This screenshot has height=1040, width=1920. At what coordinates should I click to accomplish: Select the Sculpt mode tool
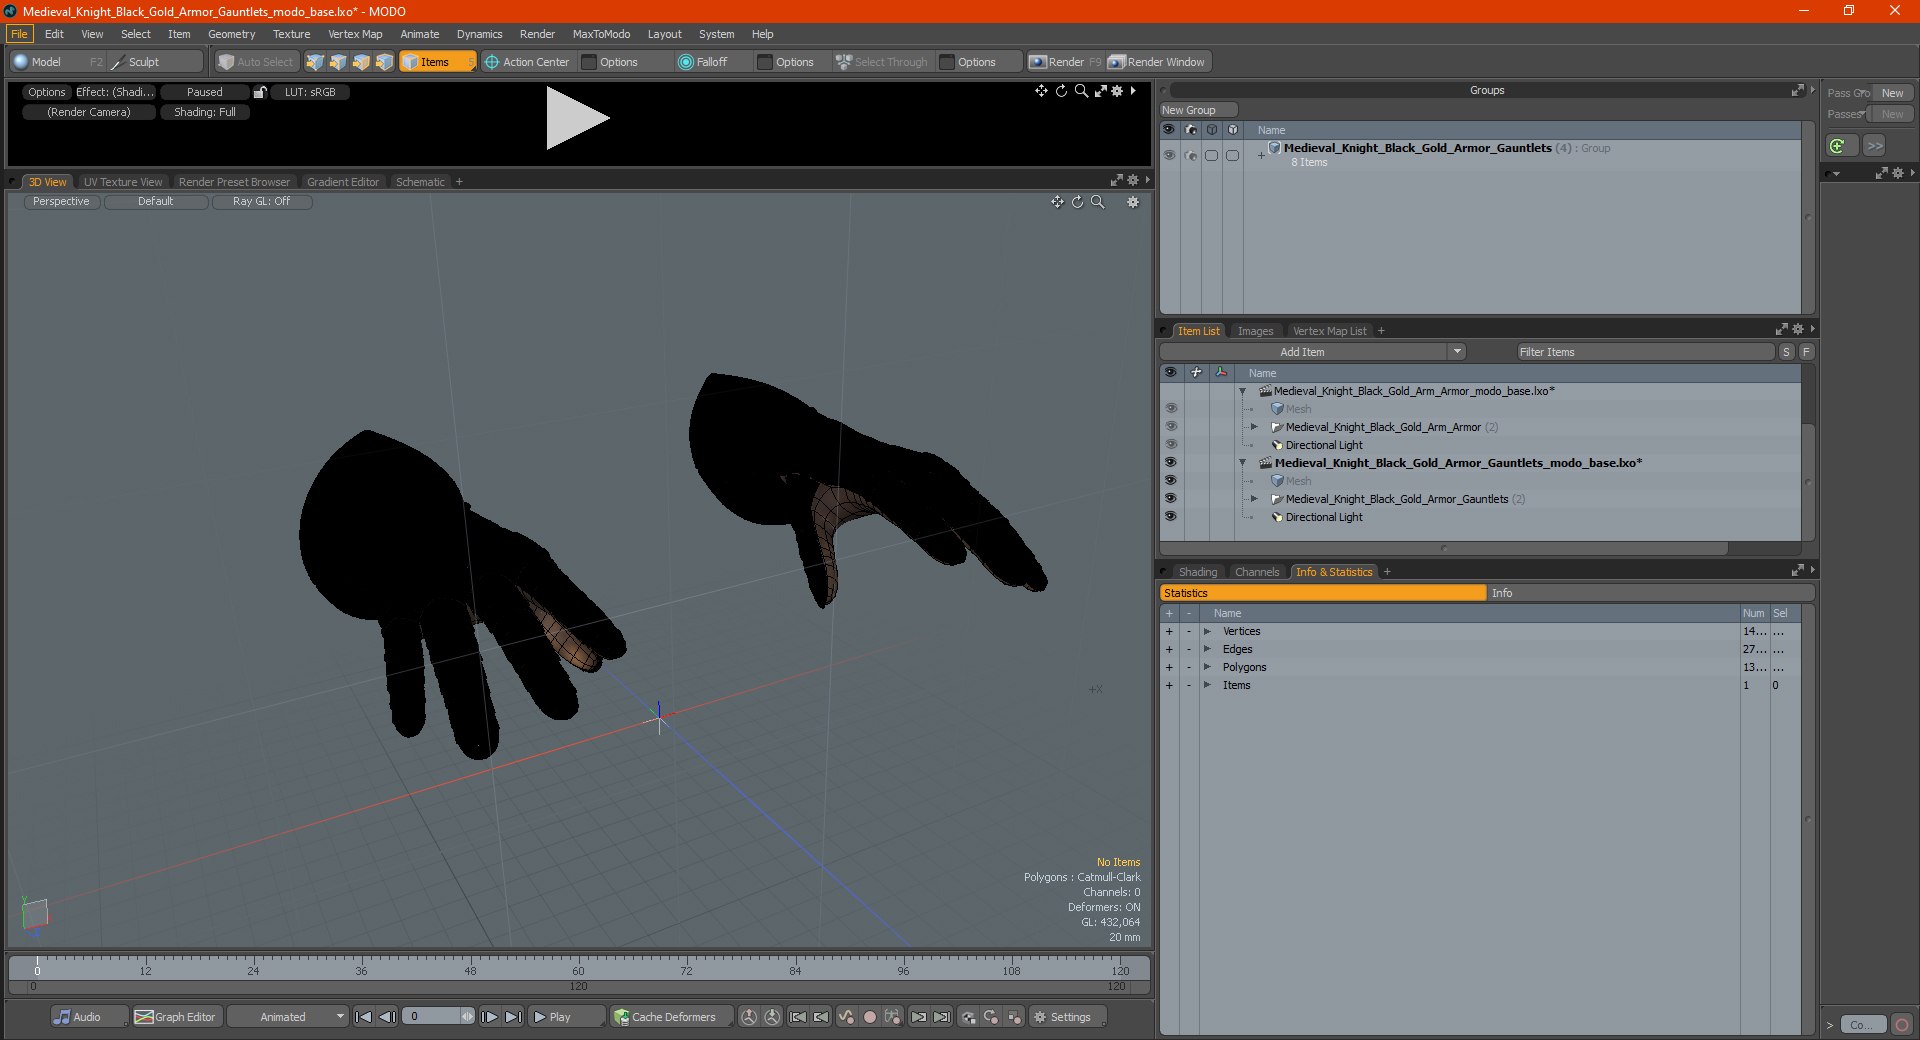(135, 62)
